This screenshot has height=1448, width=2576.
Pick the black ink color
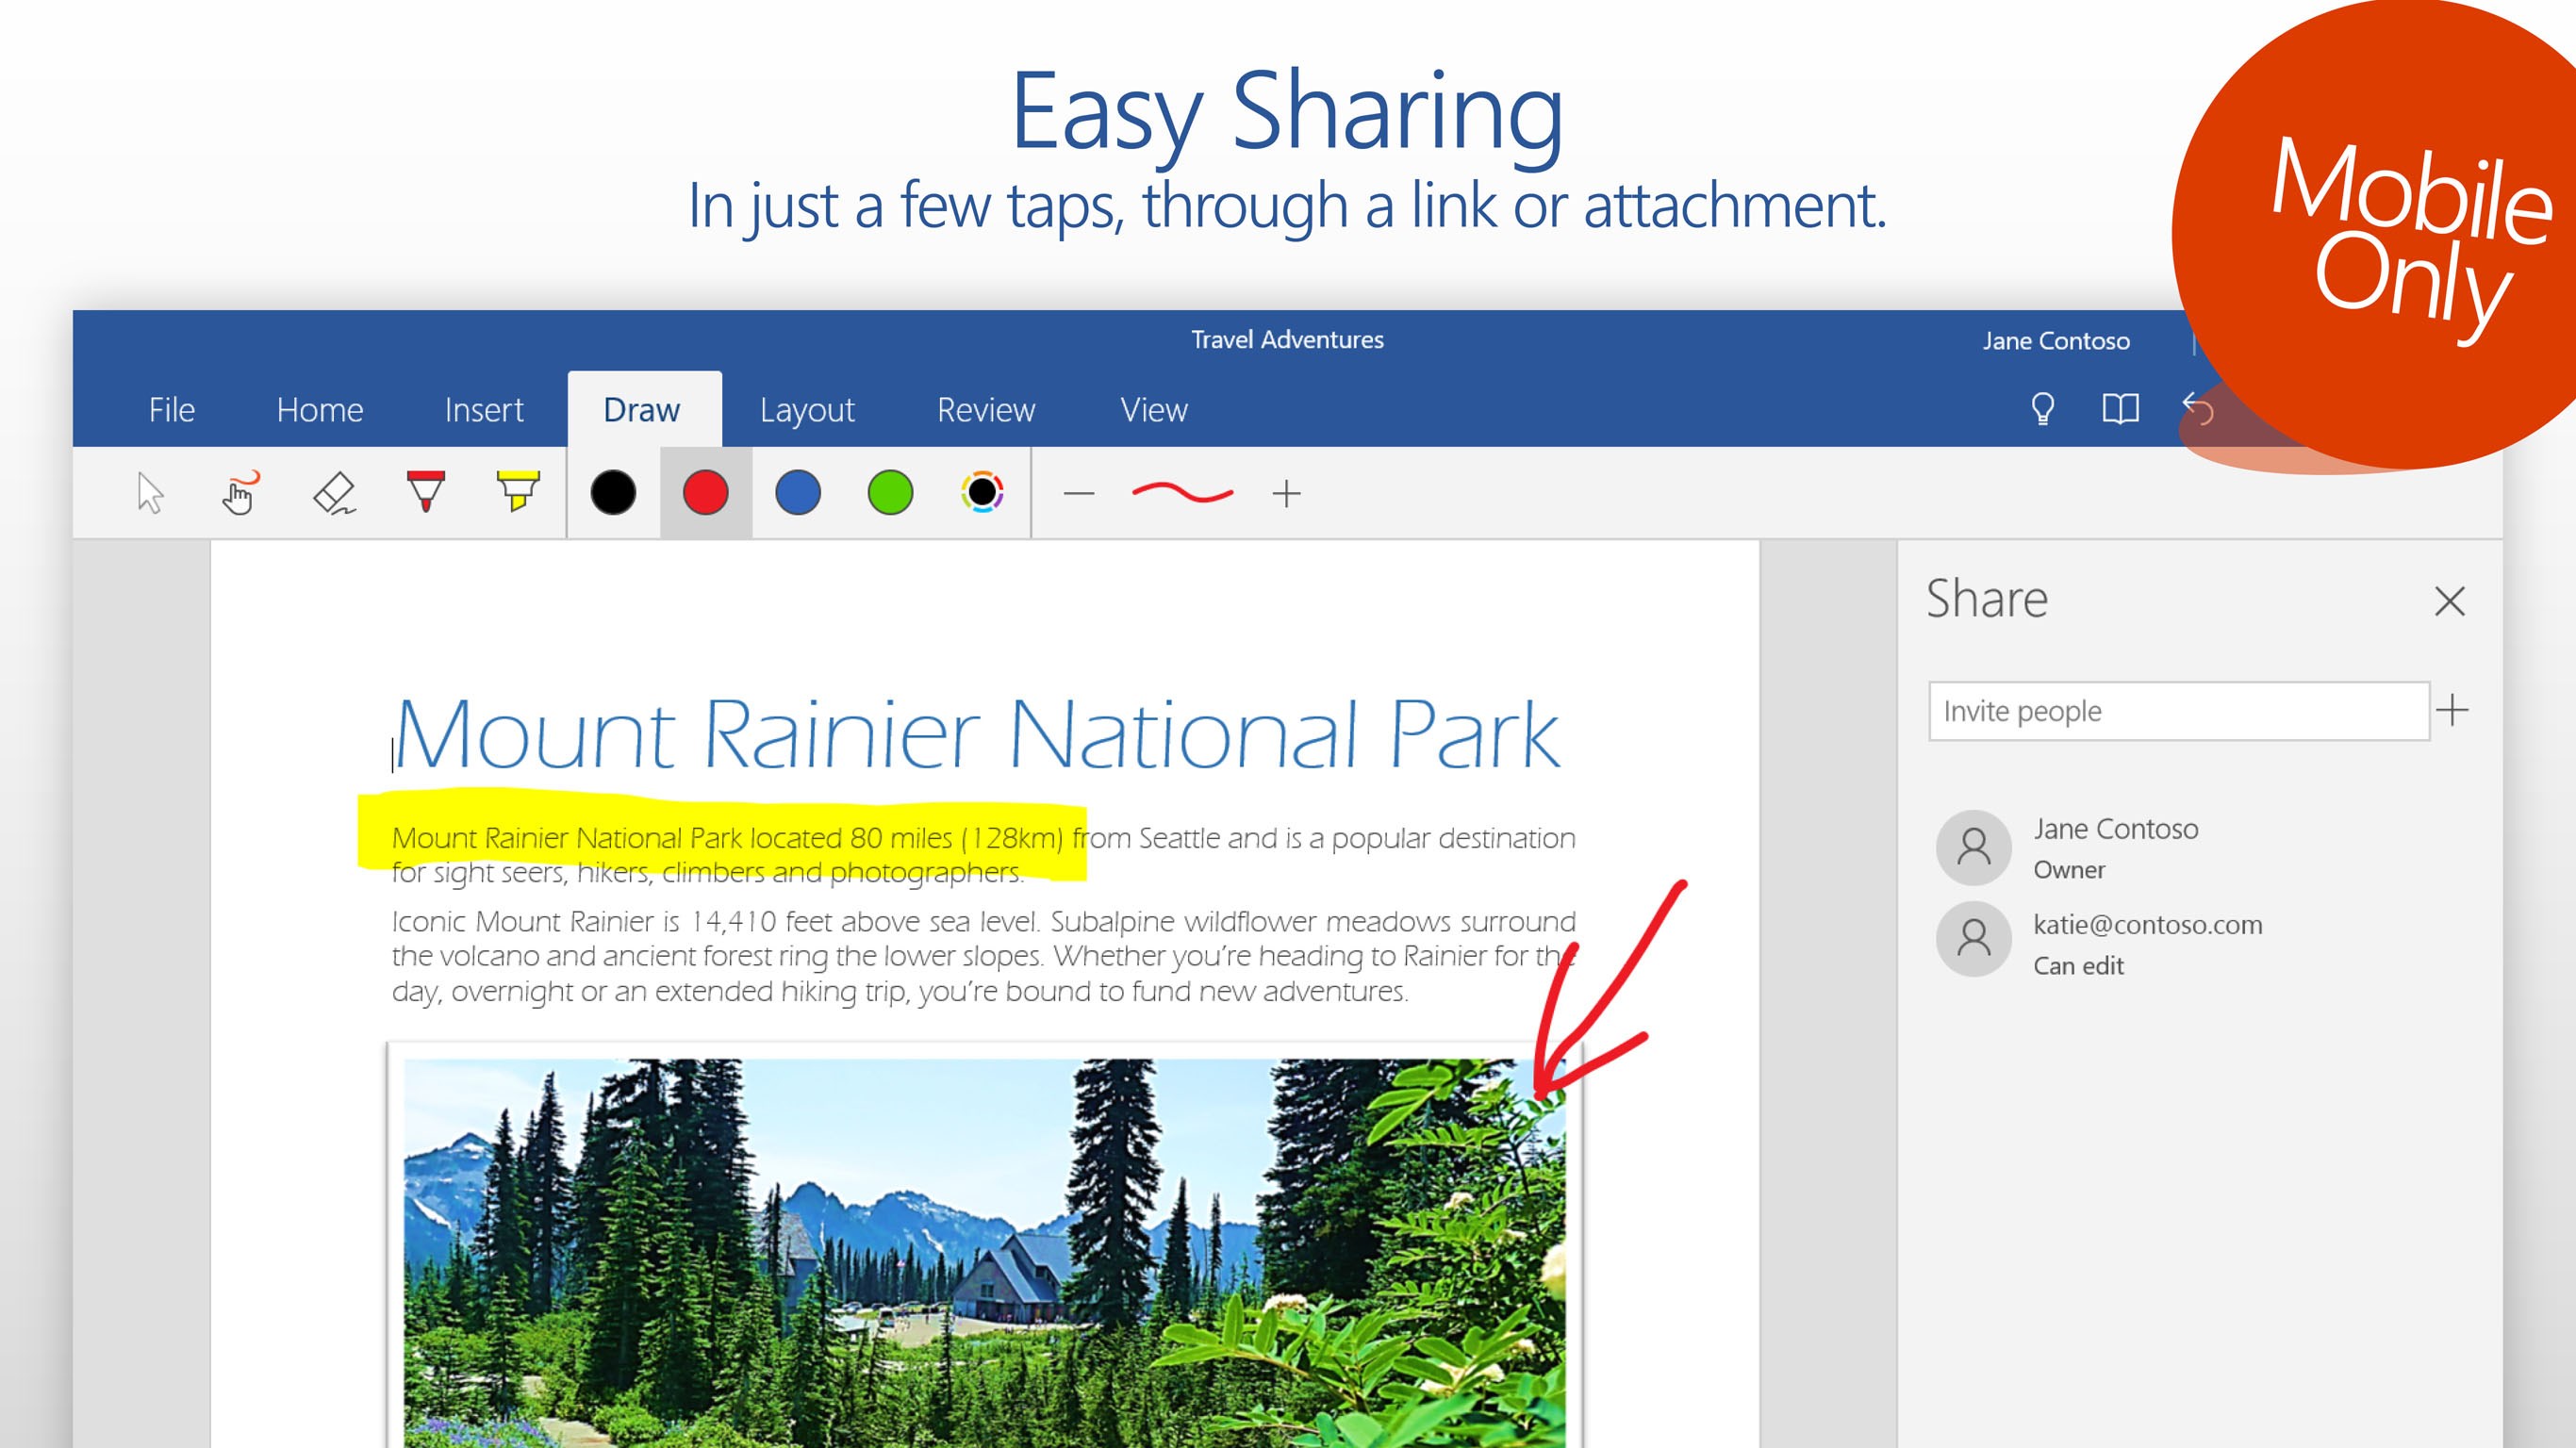click(613, 493)
